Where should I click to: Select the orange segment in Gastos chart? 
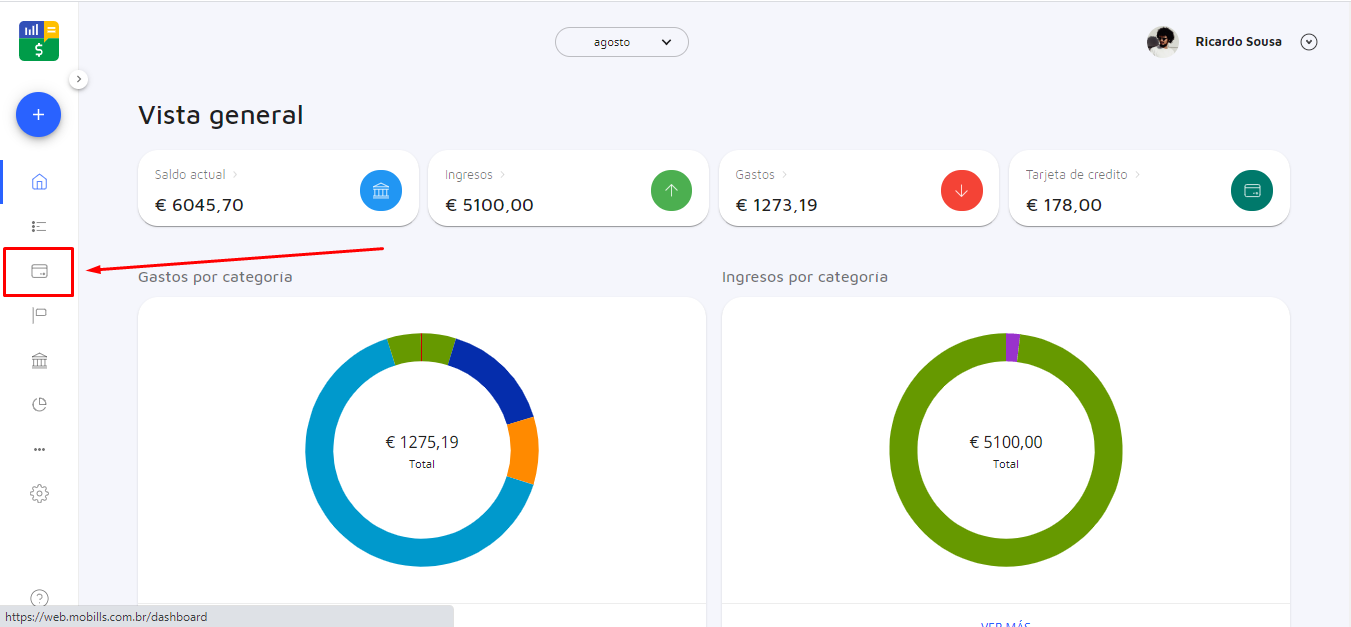[523, 450]
